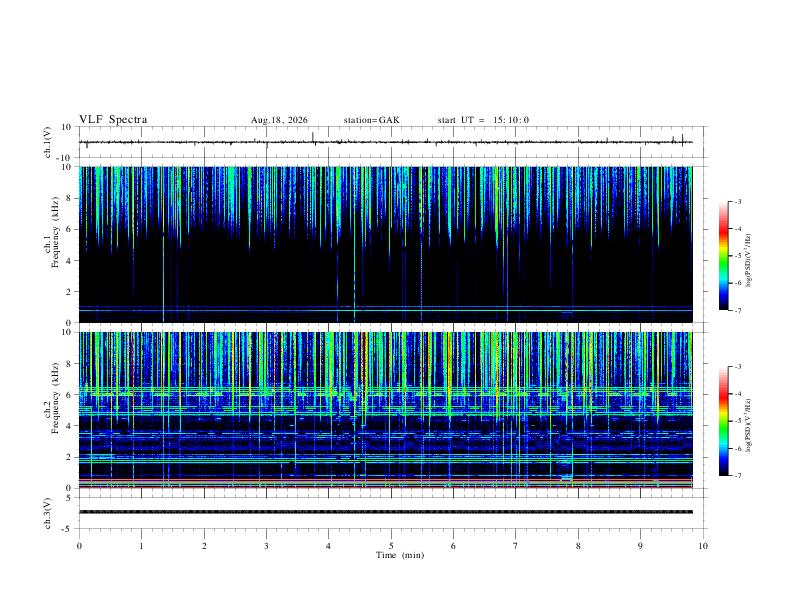
Task: Click the ch.3 voltage trace band
Action: (386, 512)
